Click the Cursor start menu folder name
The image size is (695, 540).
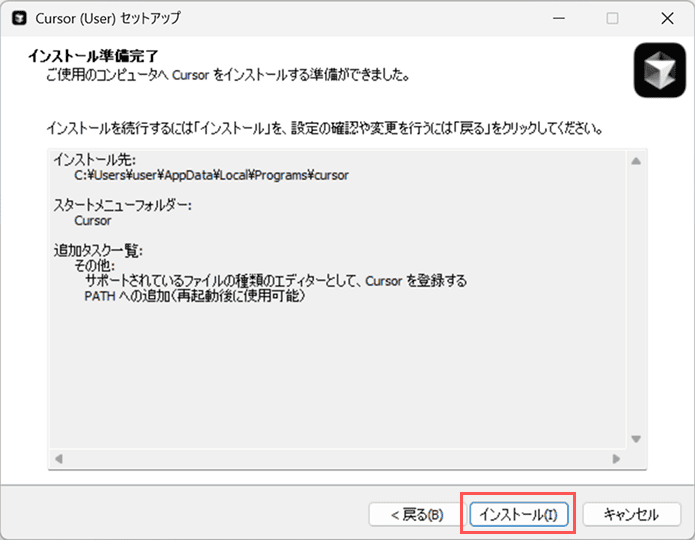click(93, 221)
